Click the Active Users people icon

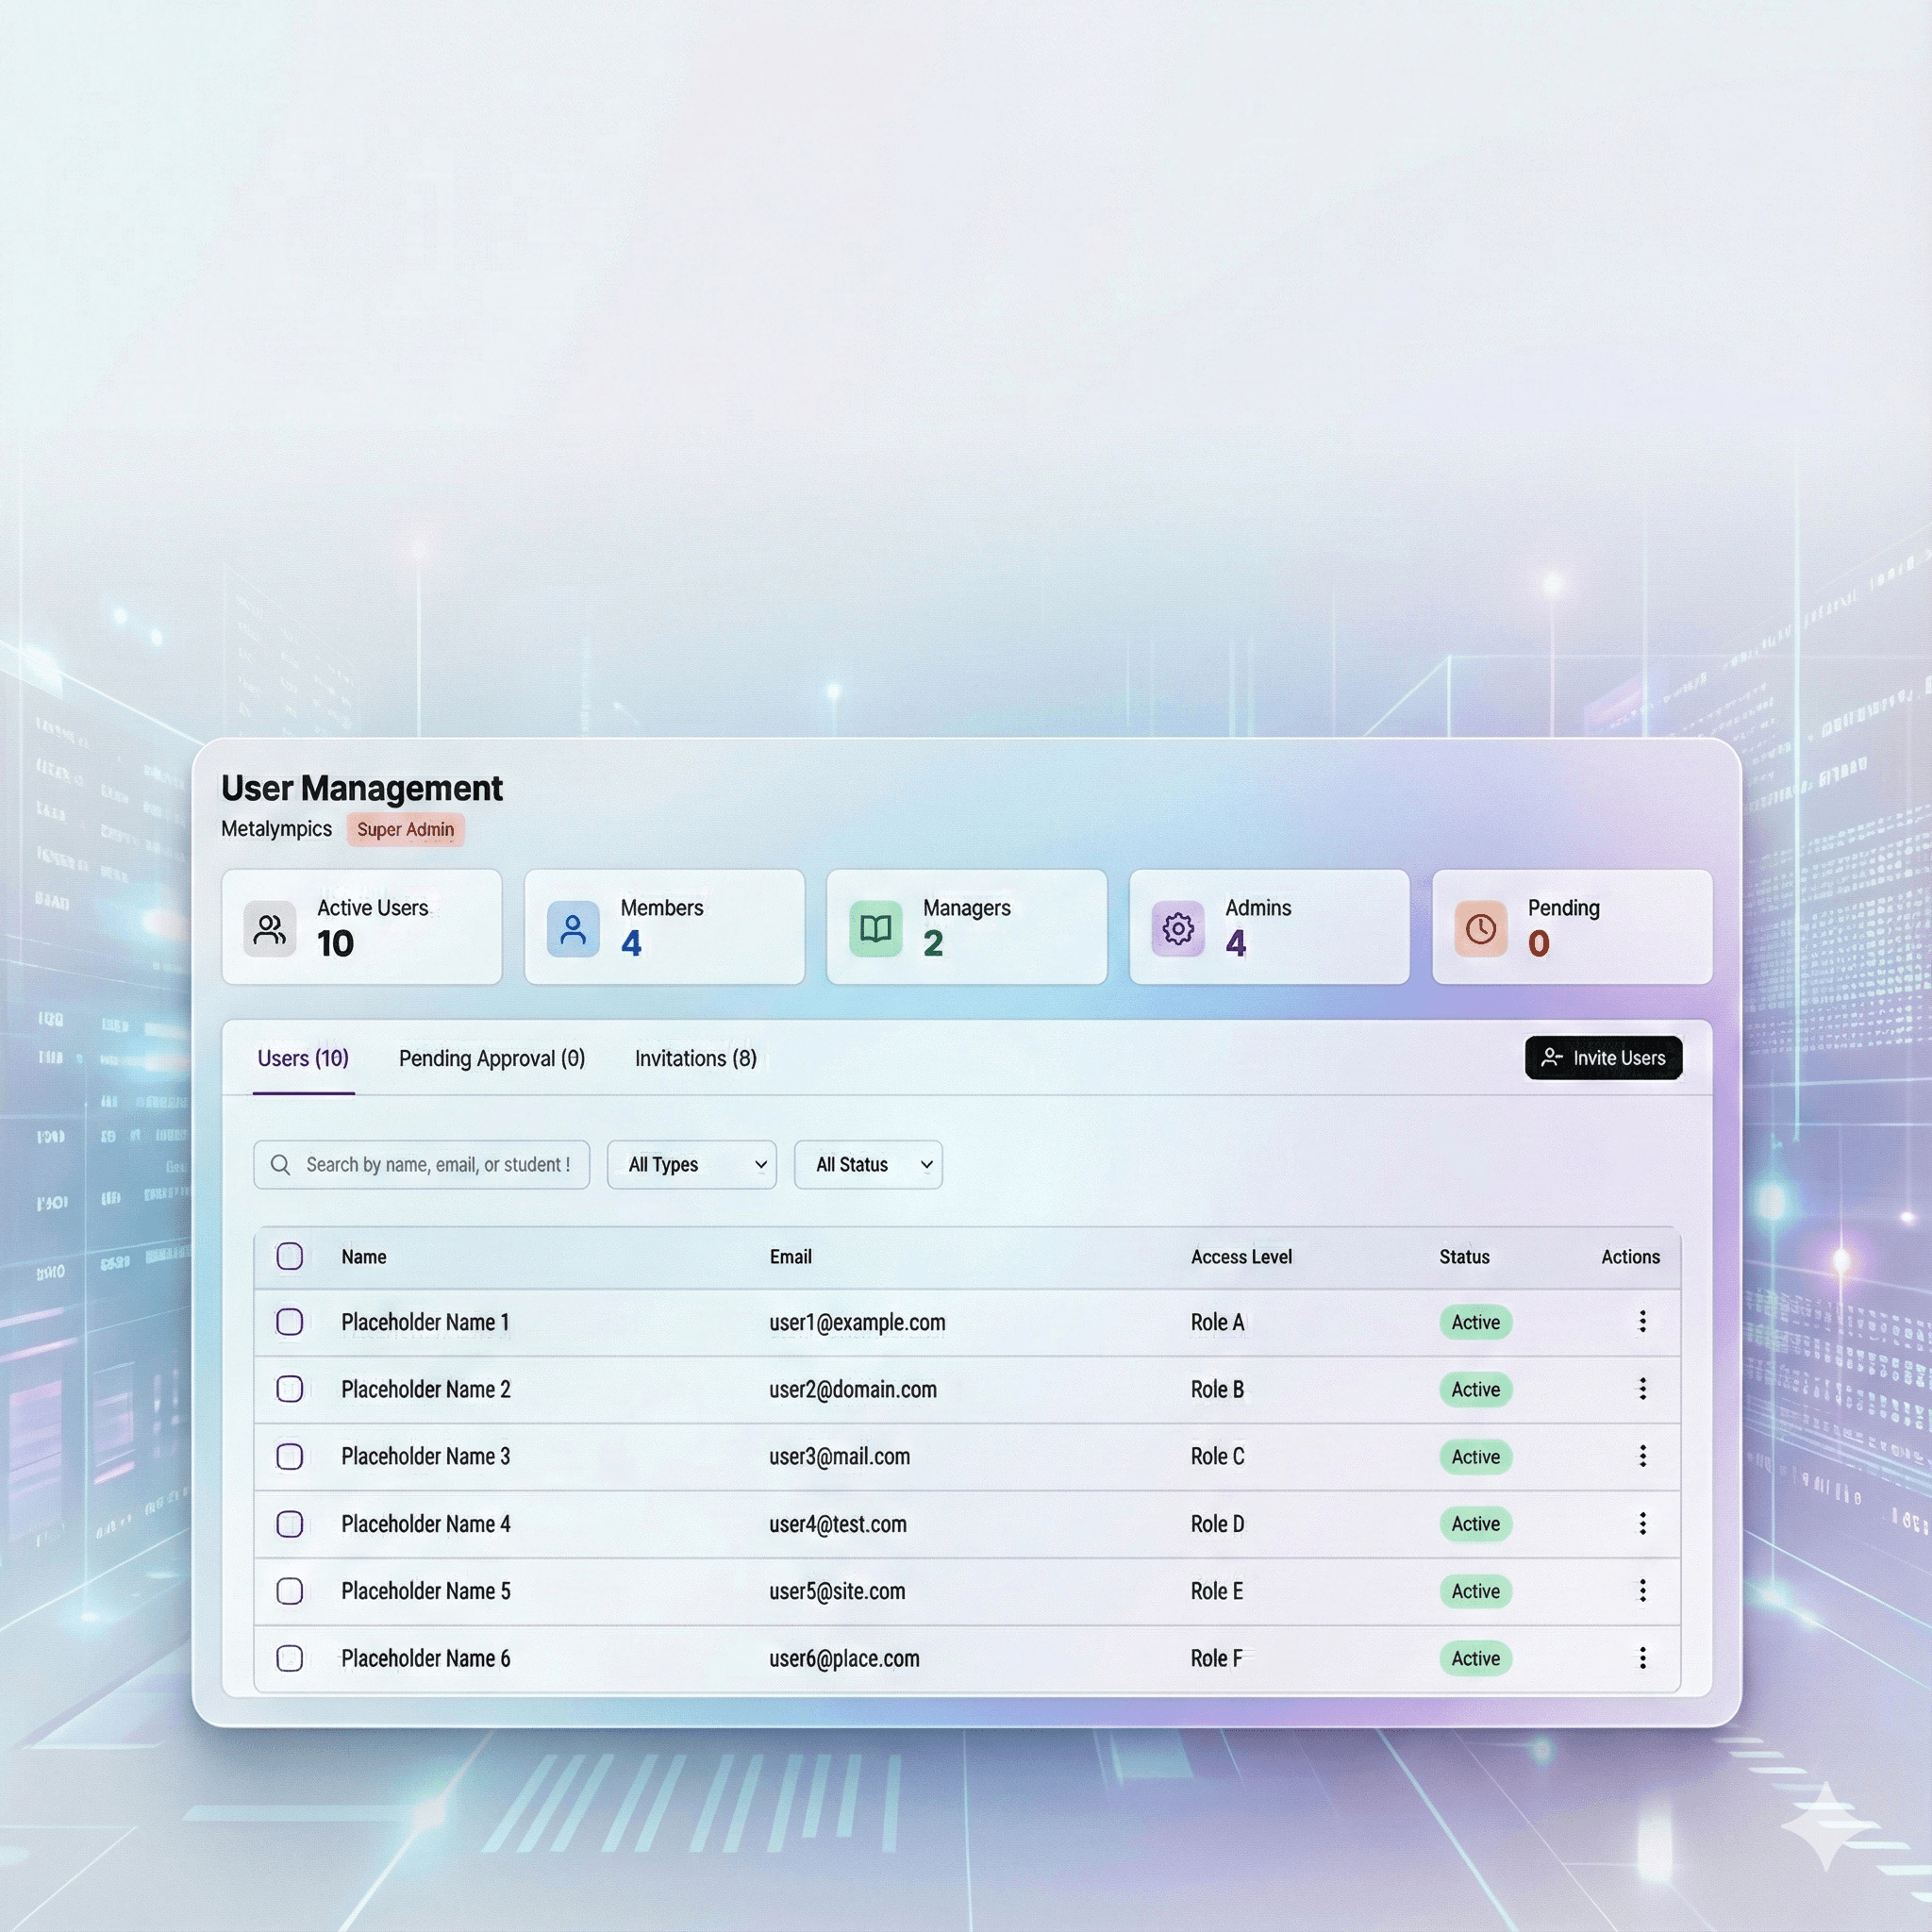click(269, 929)
